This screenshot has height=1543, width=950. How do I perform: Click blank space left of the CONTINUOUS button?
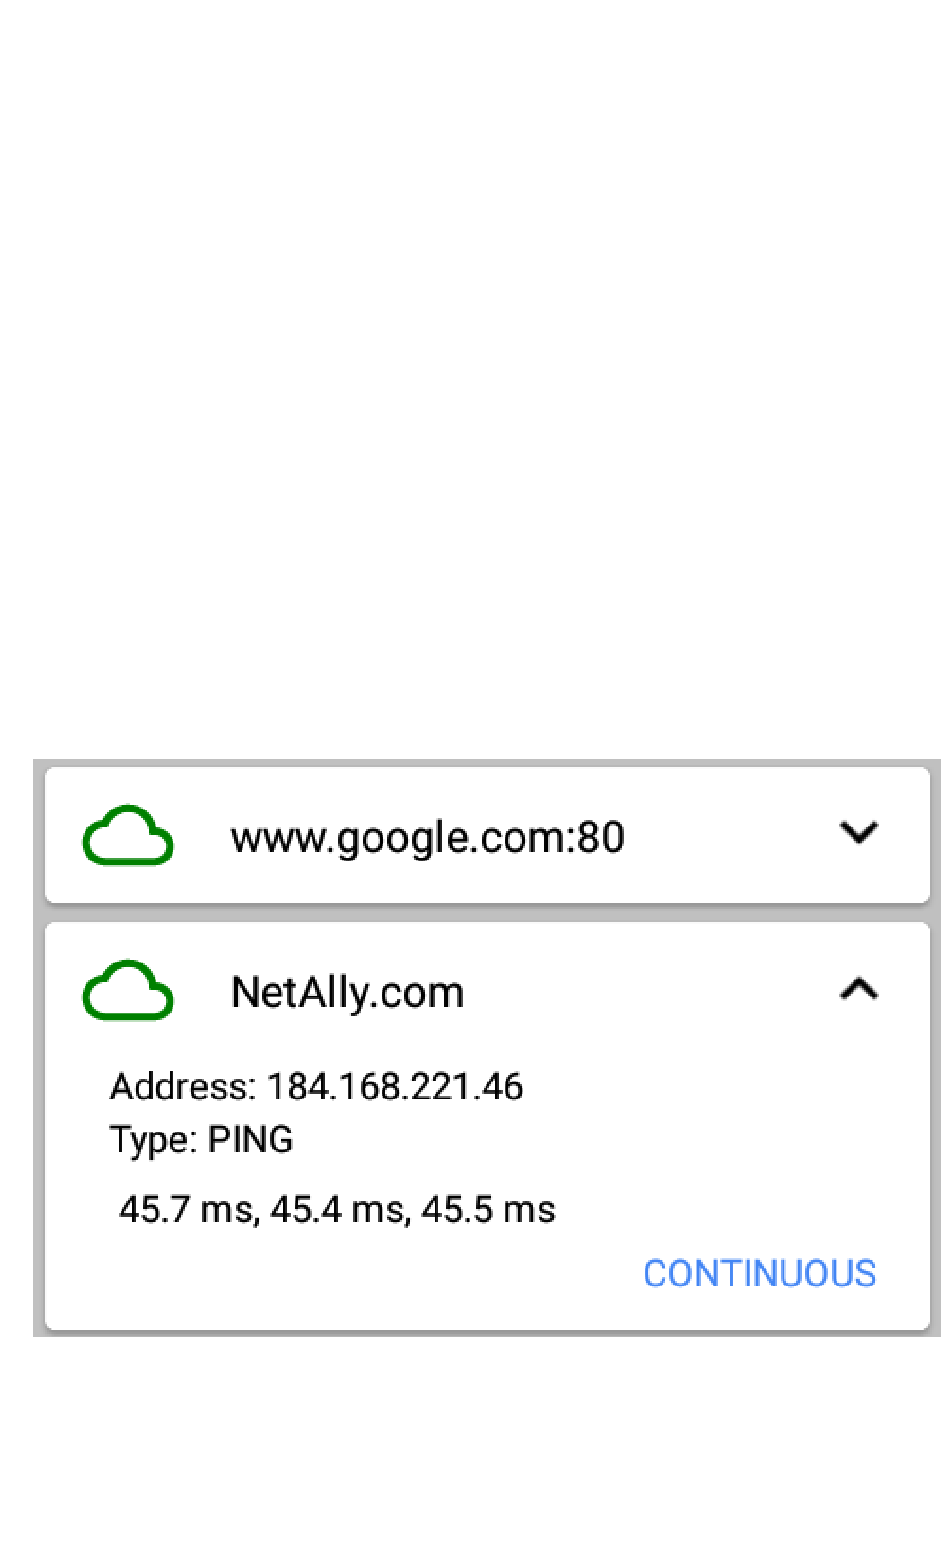point(340,1273)
